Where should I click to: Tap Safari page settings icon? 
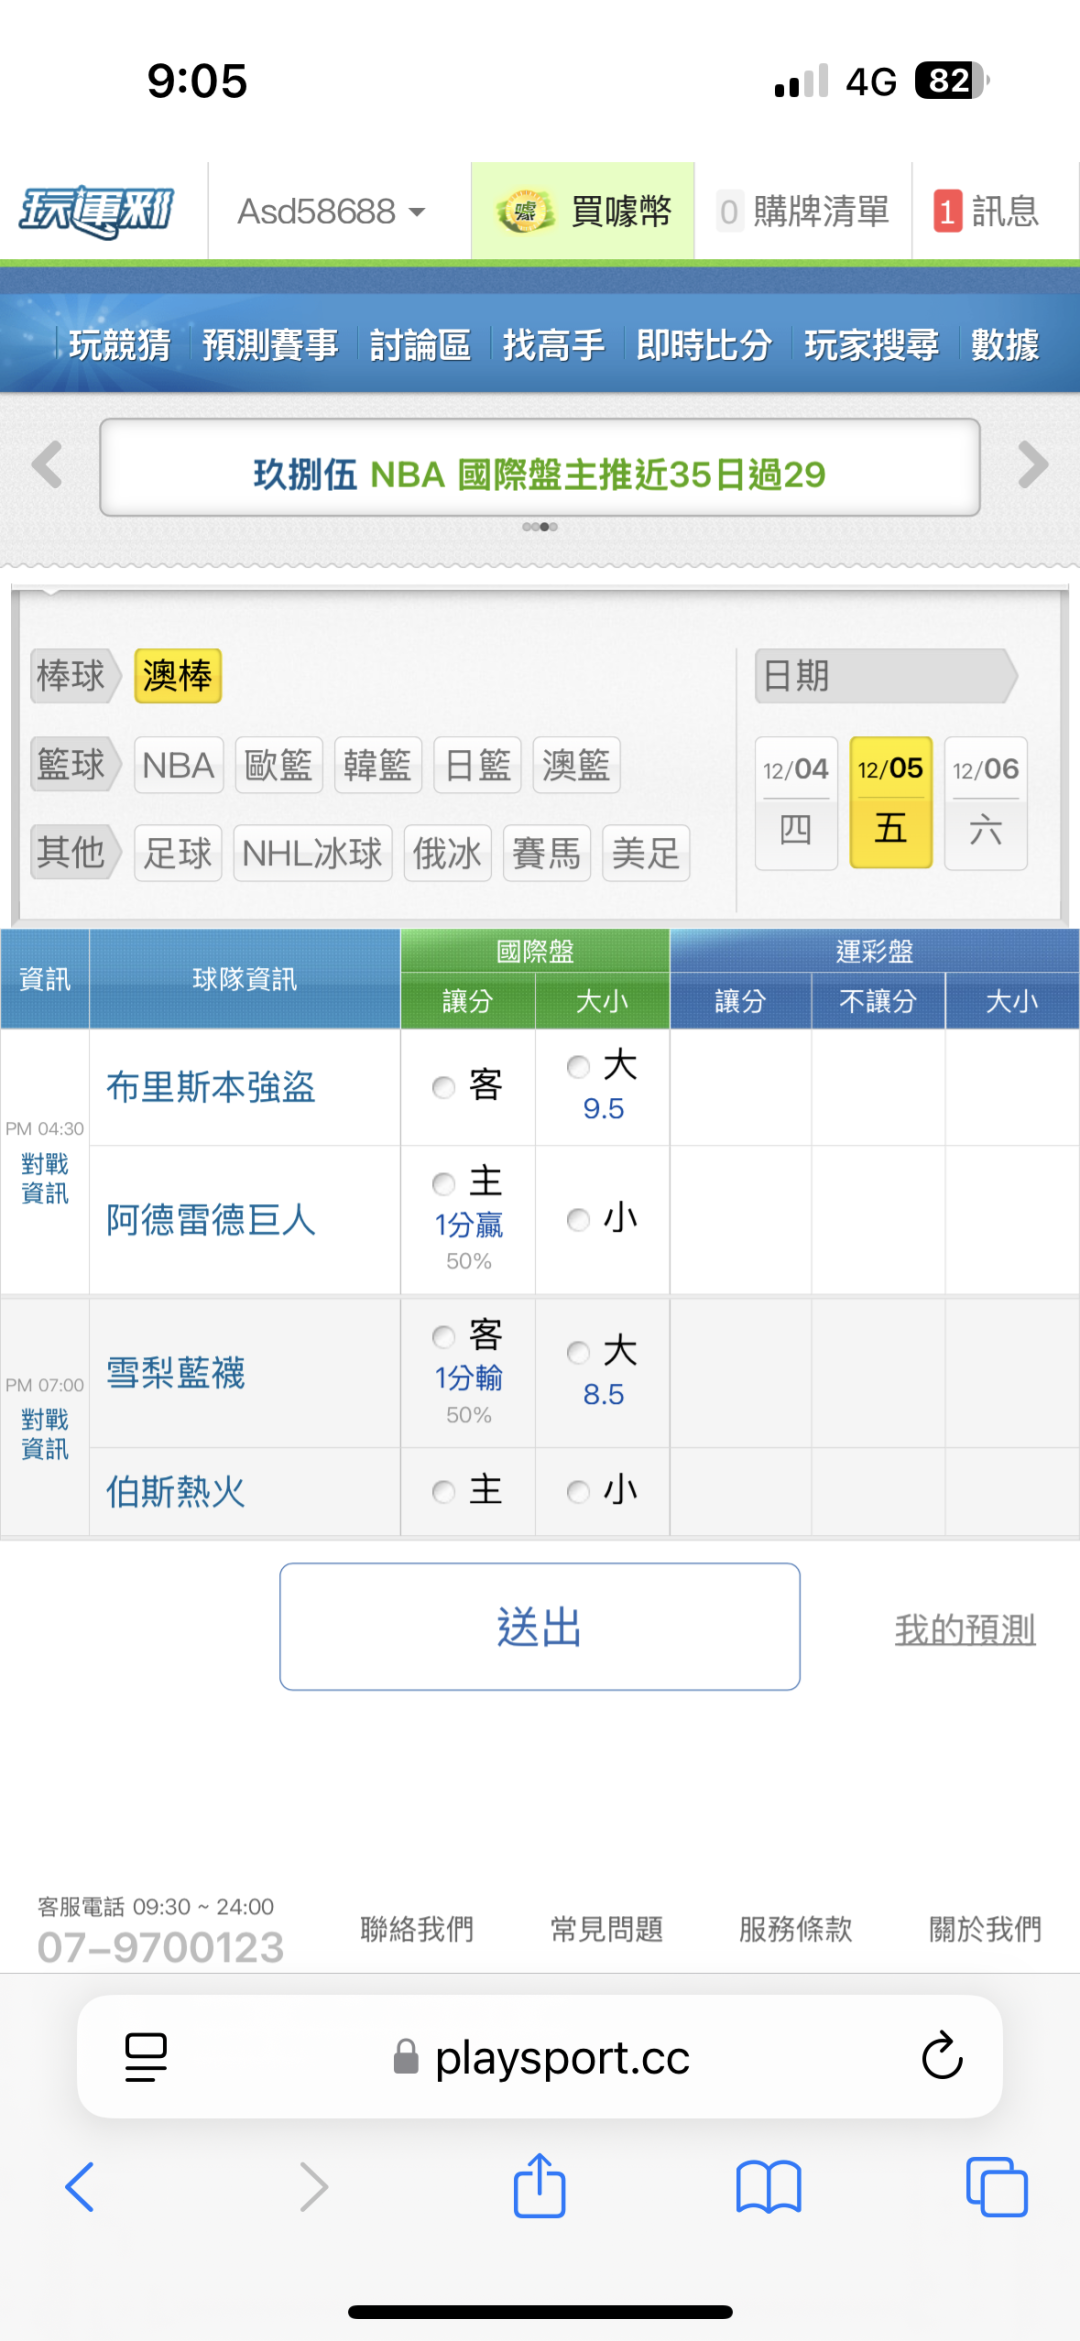click(x=146, y=2057)
